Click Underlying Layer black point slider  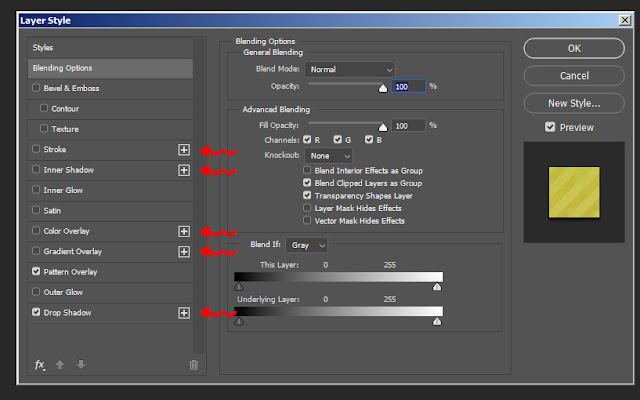pyautogui.click(x=239, y=322)
